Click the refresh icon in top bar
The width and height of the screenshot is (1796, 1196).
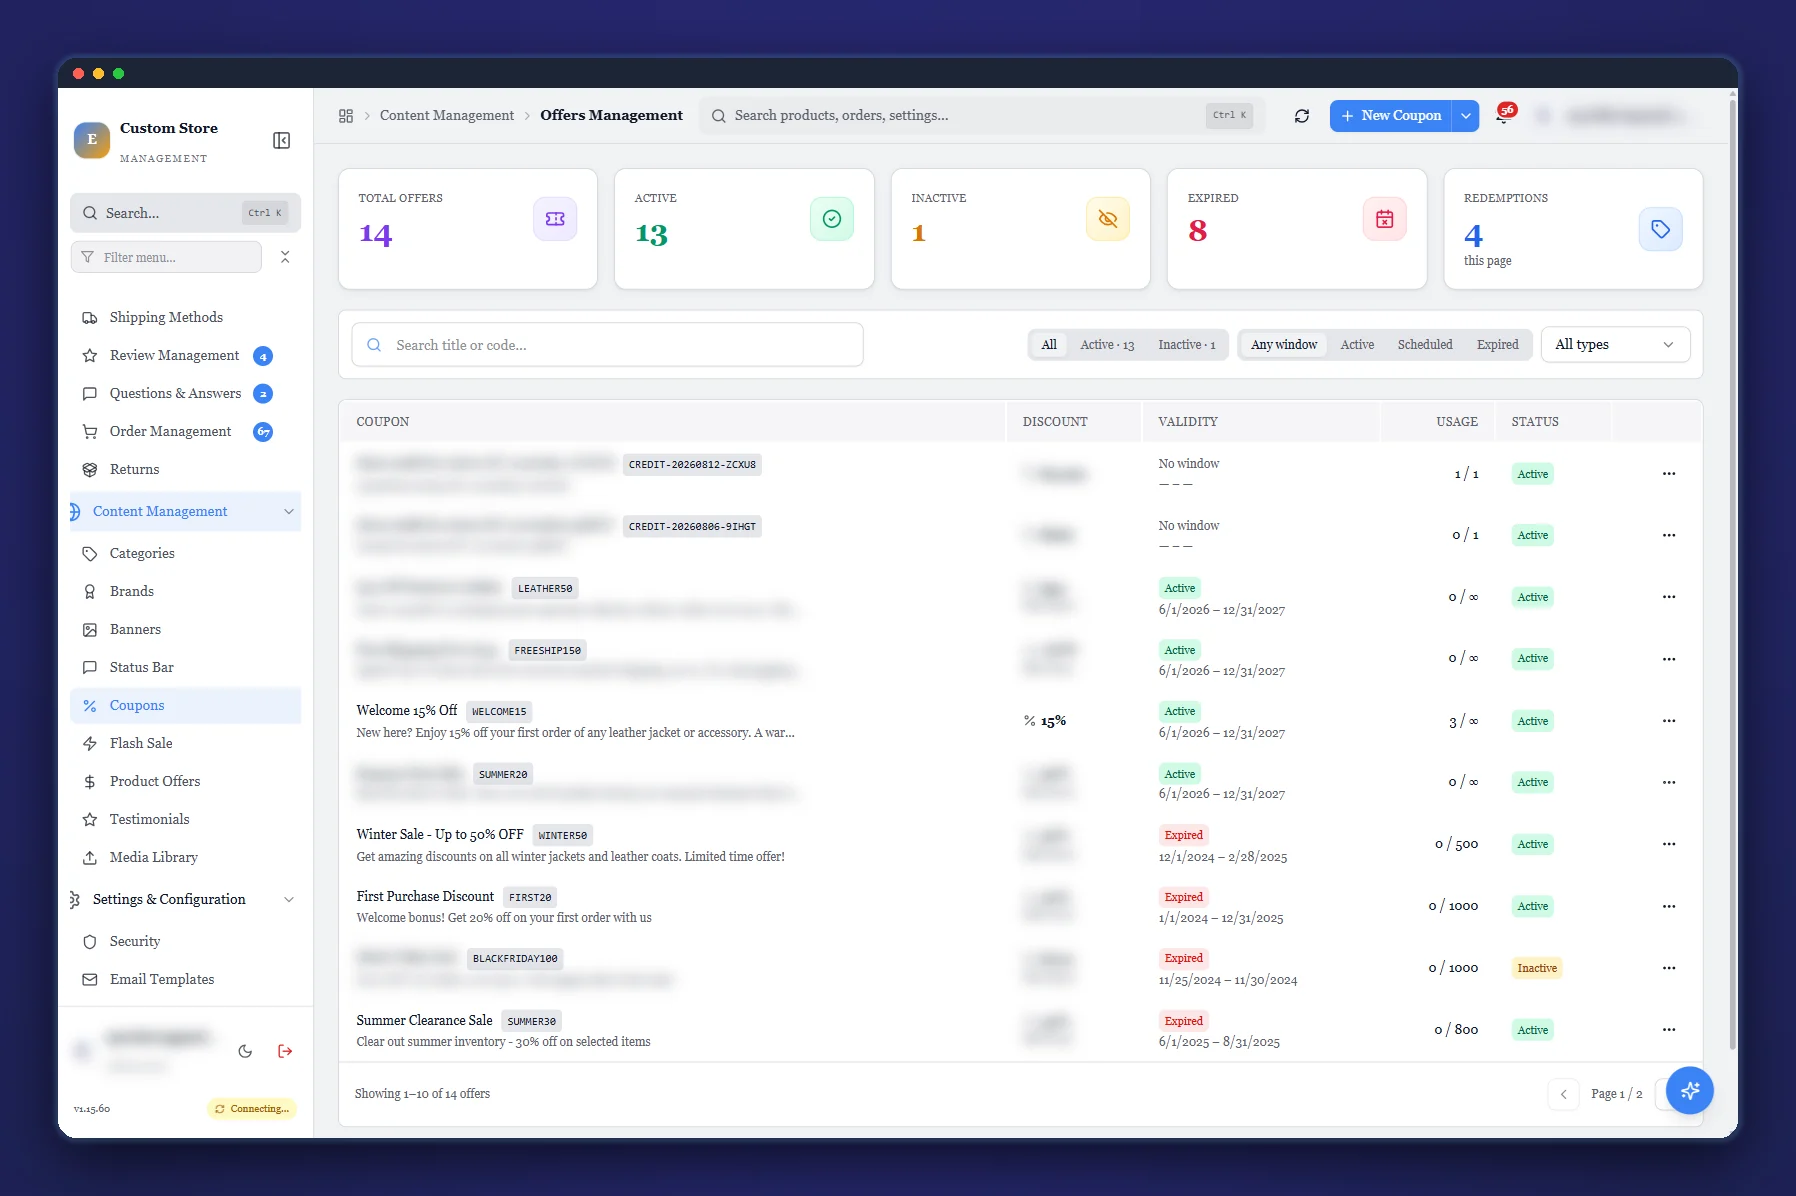coord(1302,116)
